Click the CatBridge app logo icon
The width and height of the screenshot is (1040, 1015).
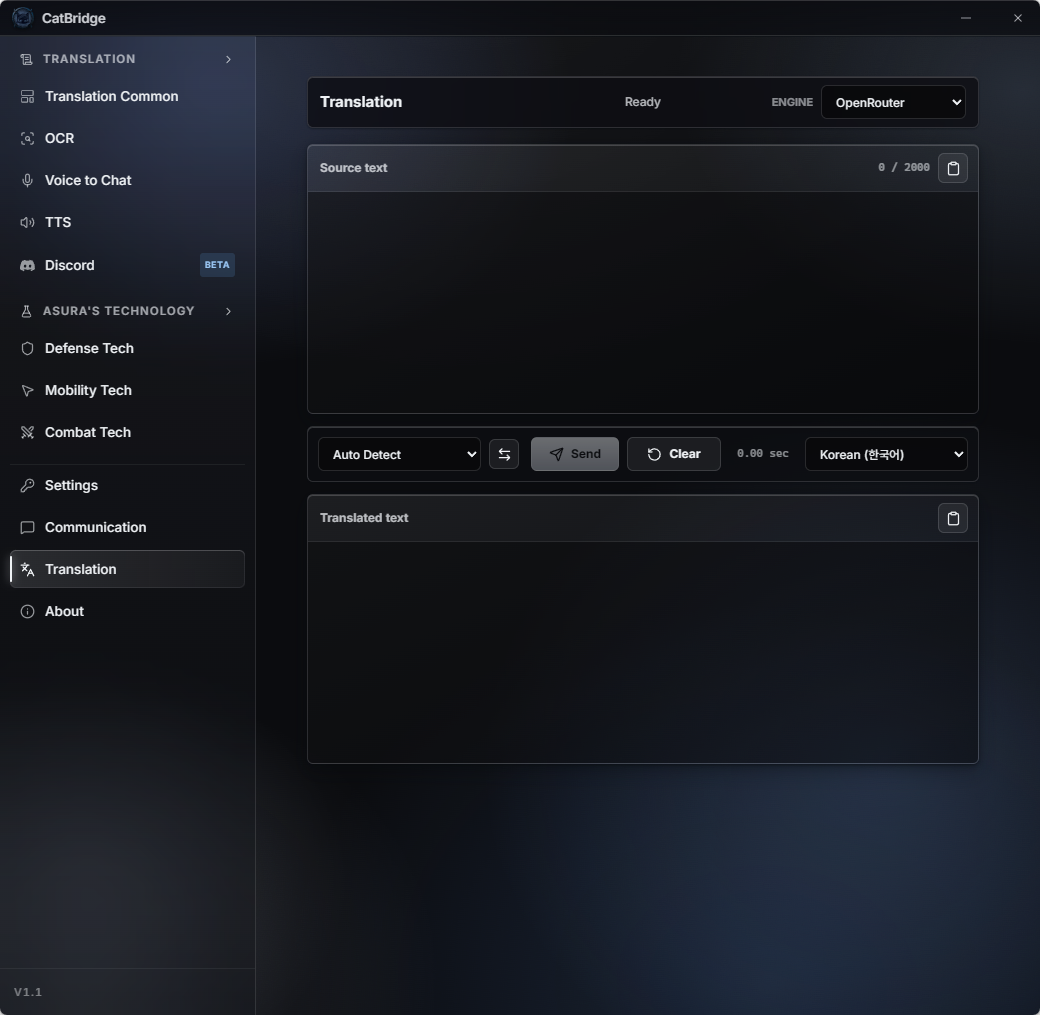[x=23, y=18]
